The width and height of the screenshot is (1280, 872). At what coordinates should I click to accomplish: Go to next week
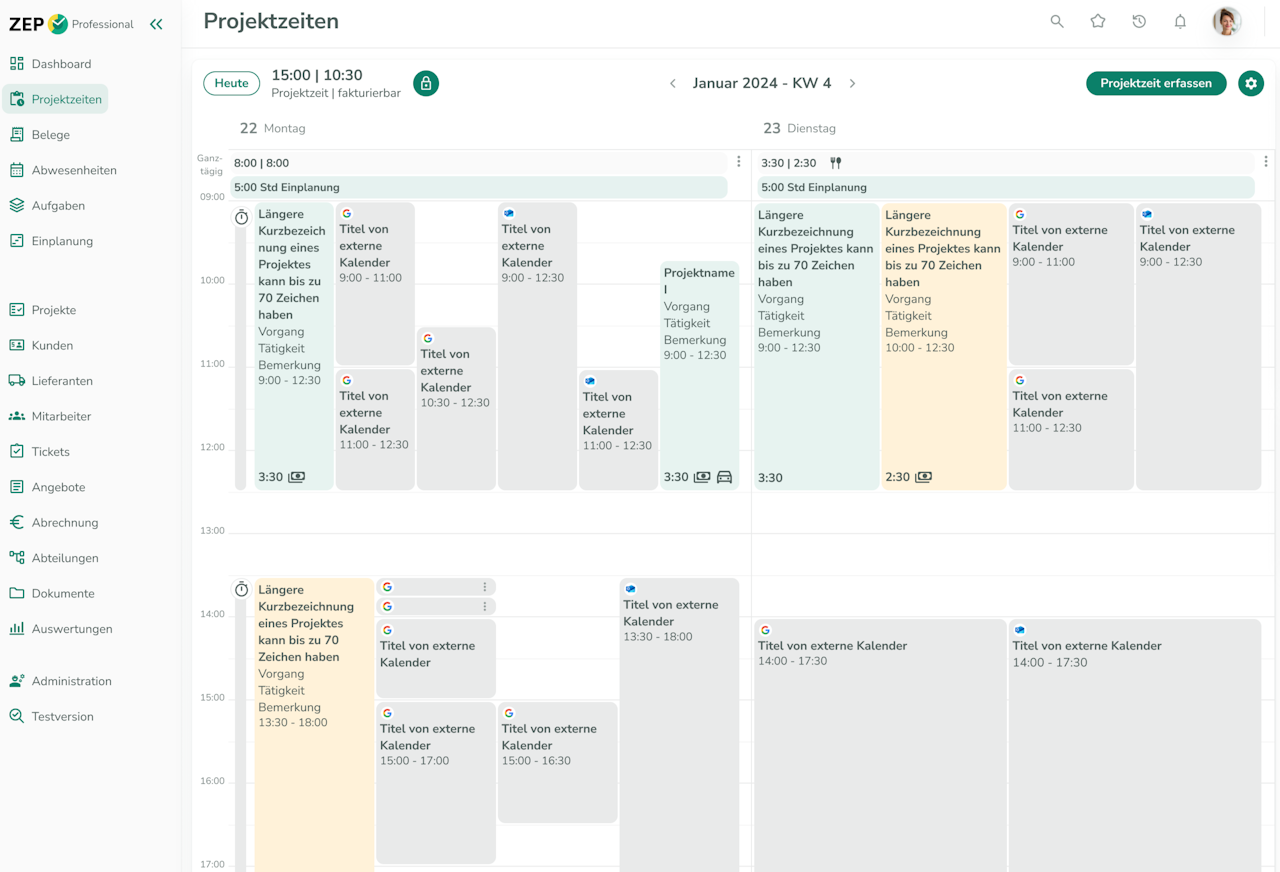pyautogui.click(x=853, y=83)
